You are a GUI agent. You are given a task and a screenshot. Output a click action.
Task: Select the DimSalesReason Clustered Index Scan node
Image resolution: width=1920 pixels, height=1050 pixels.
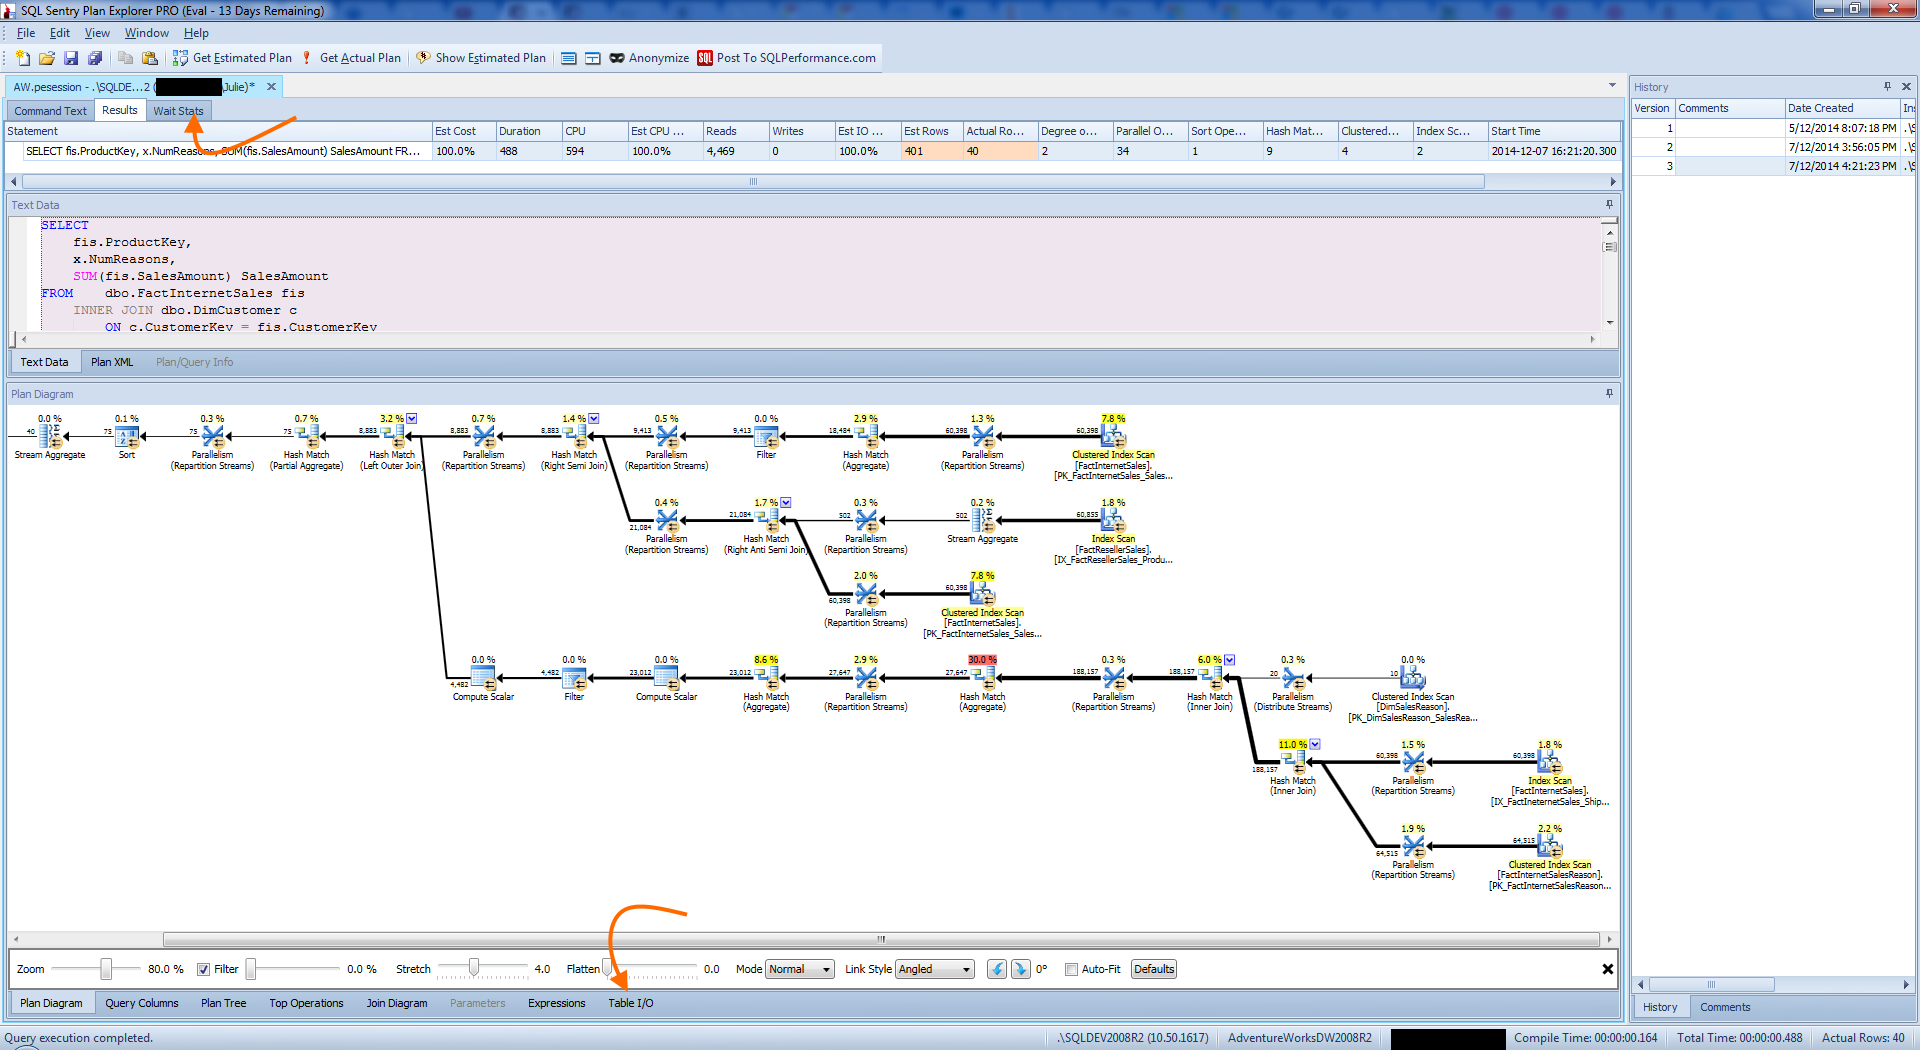(x=1412, y=688)
